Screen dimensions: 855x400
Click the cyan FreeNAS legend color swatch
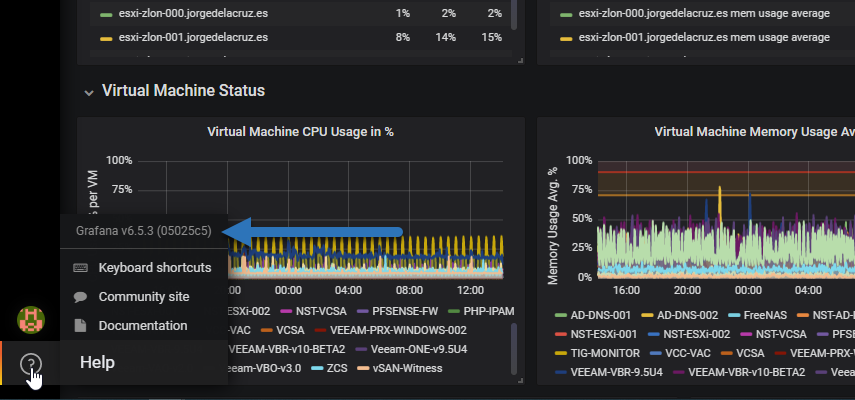[x=734, y=316]
